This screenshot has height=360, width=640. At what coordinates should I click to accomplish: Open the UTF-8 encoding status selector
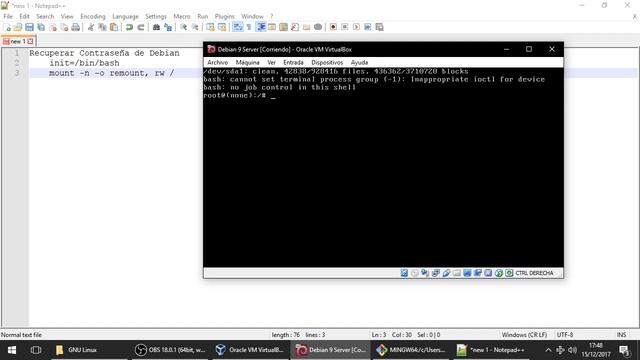[565, 335]
